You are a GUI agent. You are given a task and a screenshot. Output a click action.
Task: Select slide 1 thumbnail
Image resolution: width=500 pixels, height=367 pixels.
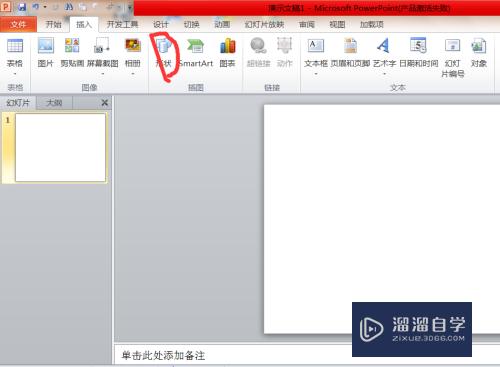click(x=60, y=148)
